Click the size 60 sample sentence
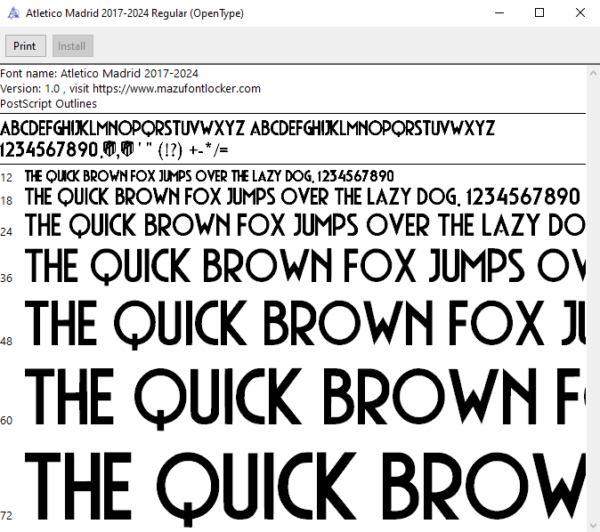 [305, 398]
